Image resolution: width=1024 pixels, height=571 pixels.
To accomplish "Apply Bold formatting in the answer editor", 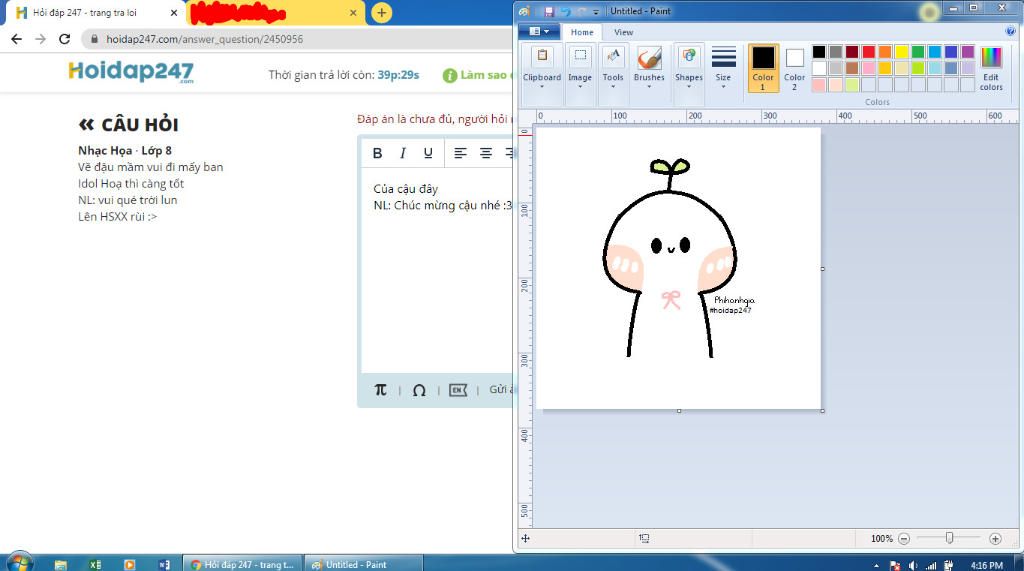I will click(377, 153).
